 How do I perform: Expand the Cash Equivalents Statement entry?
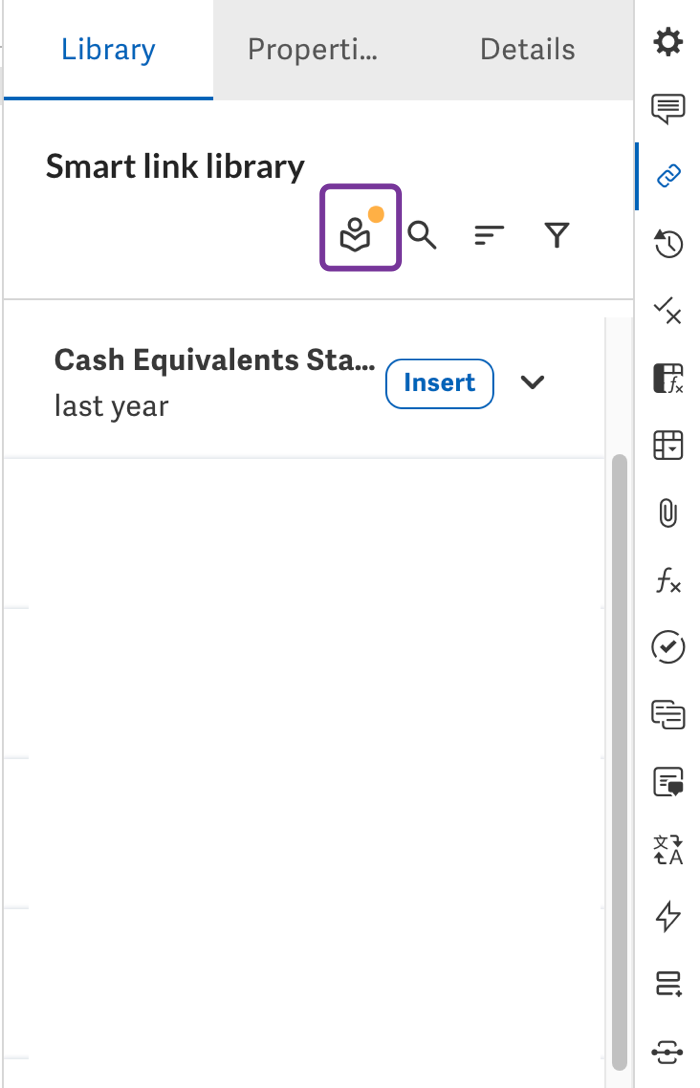pyautogui.click(x=533, y=382)
